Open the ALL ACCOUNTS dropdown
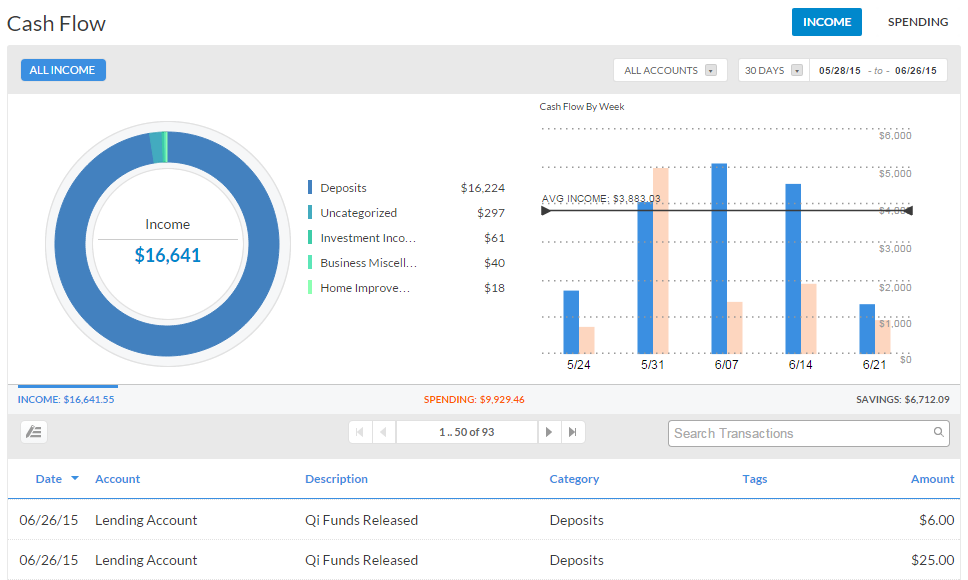This screenshot has height=580, width=968. (670, 70)
